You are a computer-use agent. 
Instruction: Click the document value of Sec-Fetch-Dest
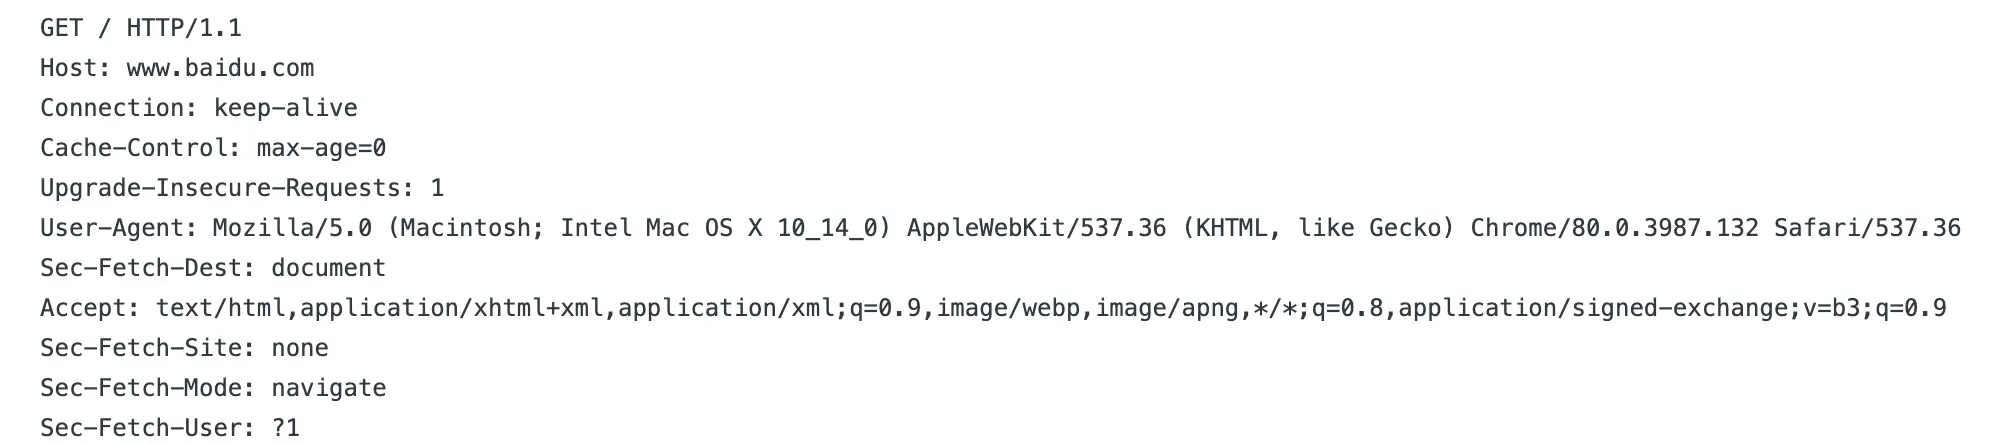coord(328,268)
